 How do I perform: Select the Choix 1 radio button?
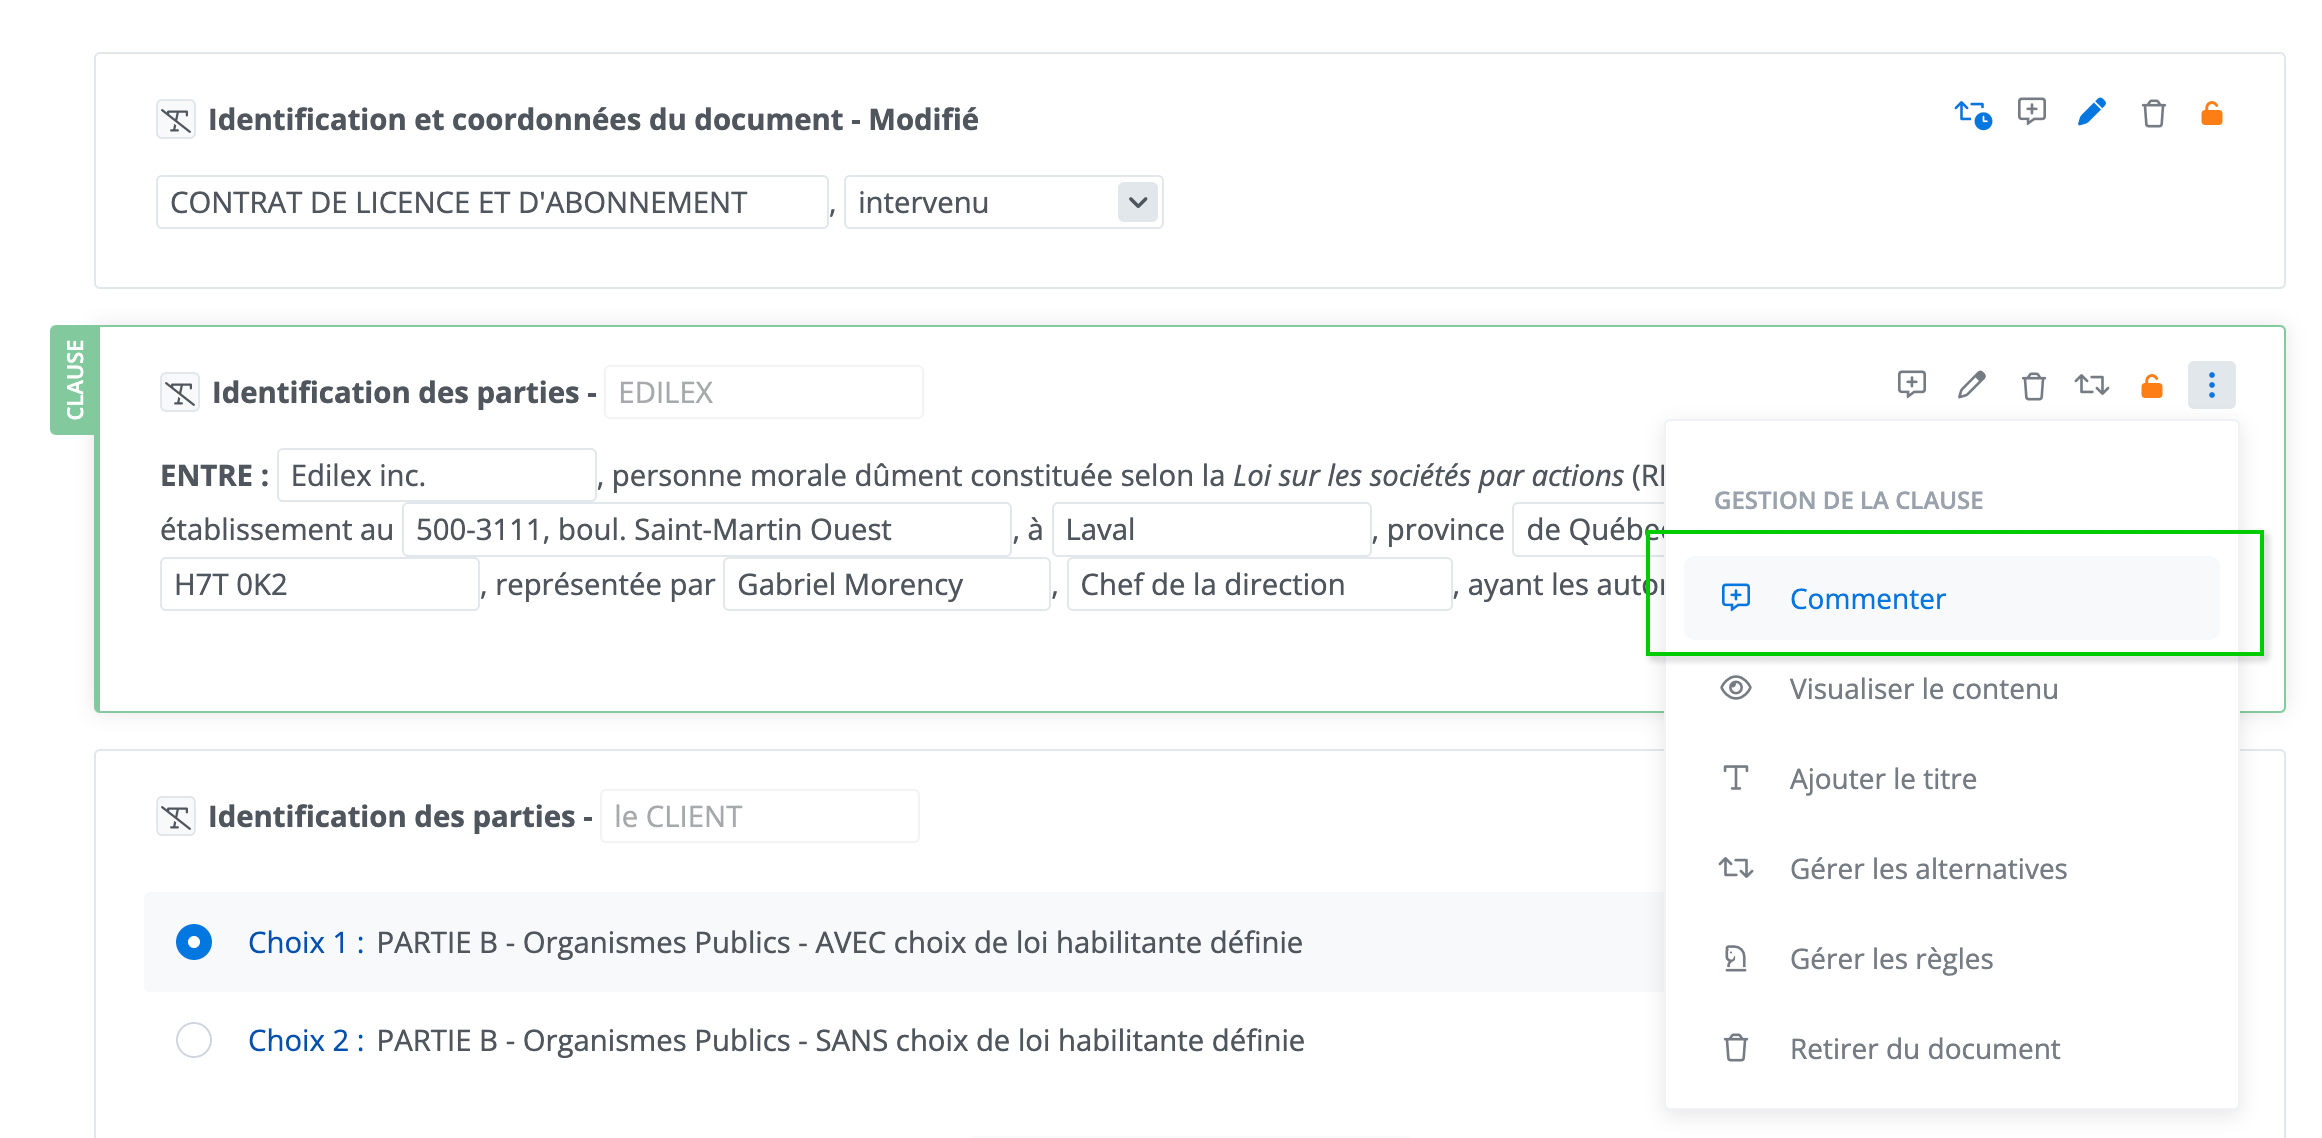coord(194,942)
